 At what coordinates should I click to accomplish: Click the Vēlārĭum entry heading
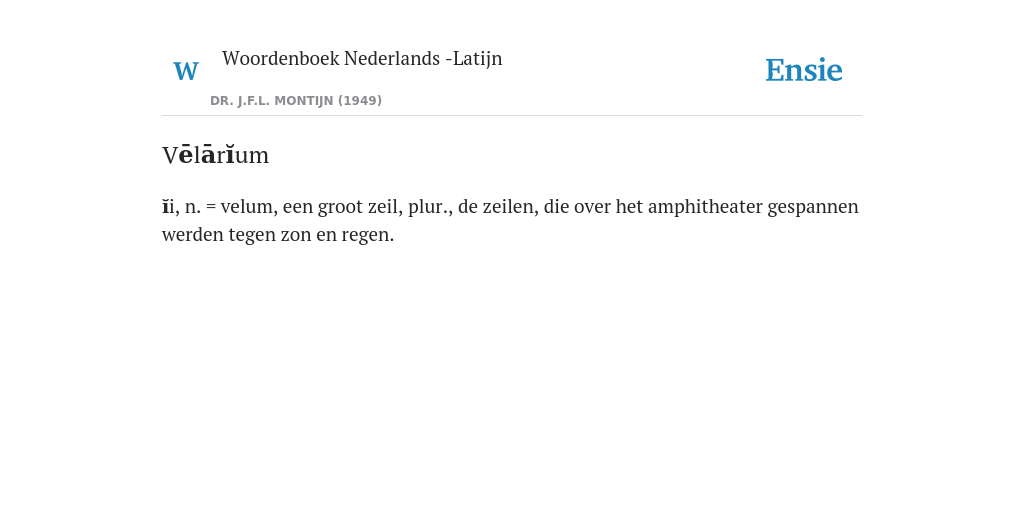[216, 155]
